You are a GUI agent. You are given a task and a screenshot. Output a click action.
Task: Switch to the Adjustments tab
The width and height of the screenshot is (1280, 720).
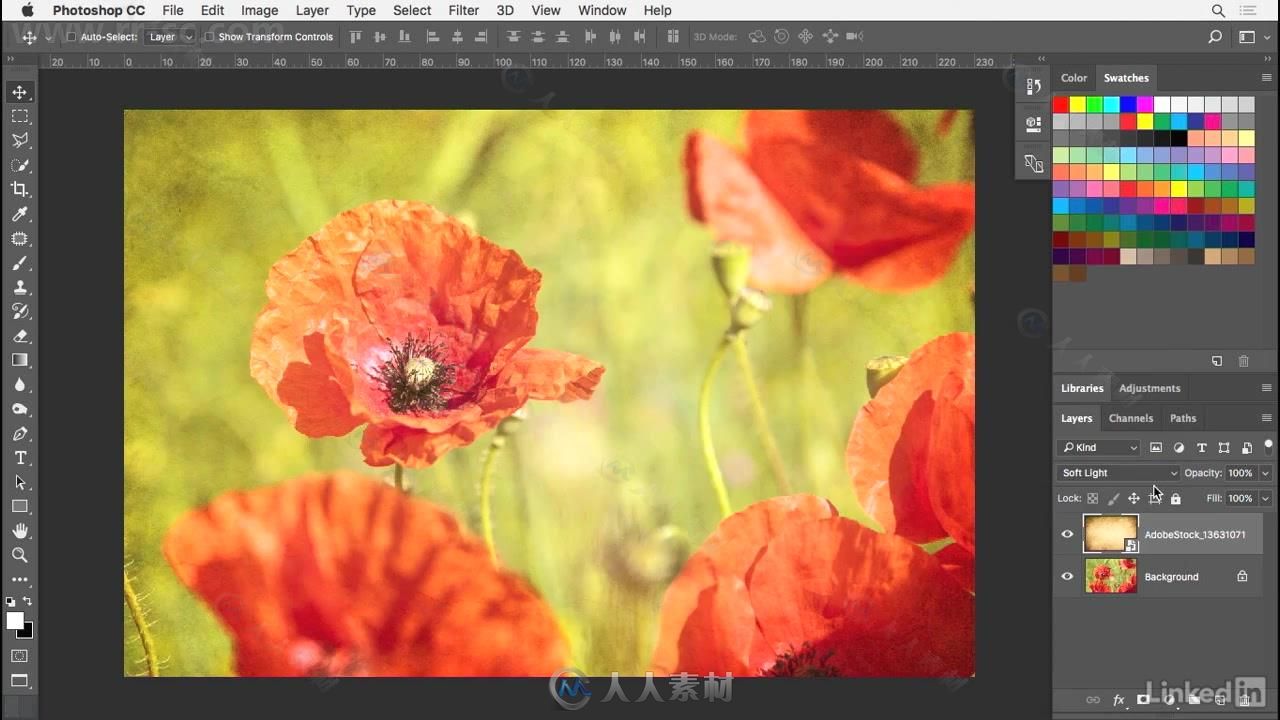(1149, 388)
